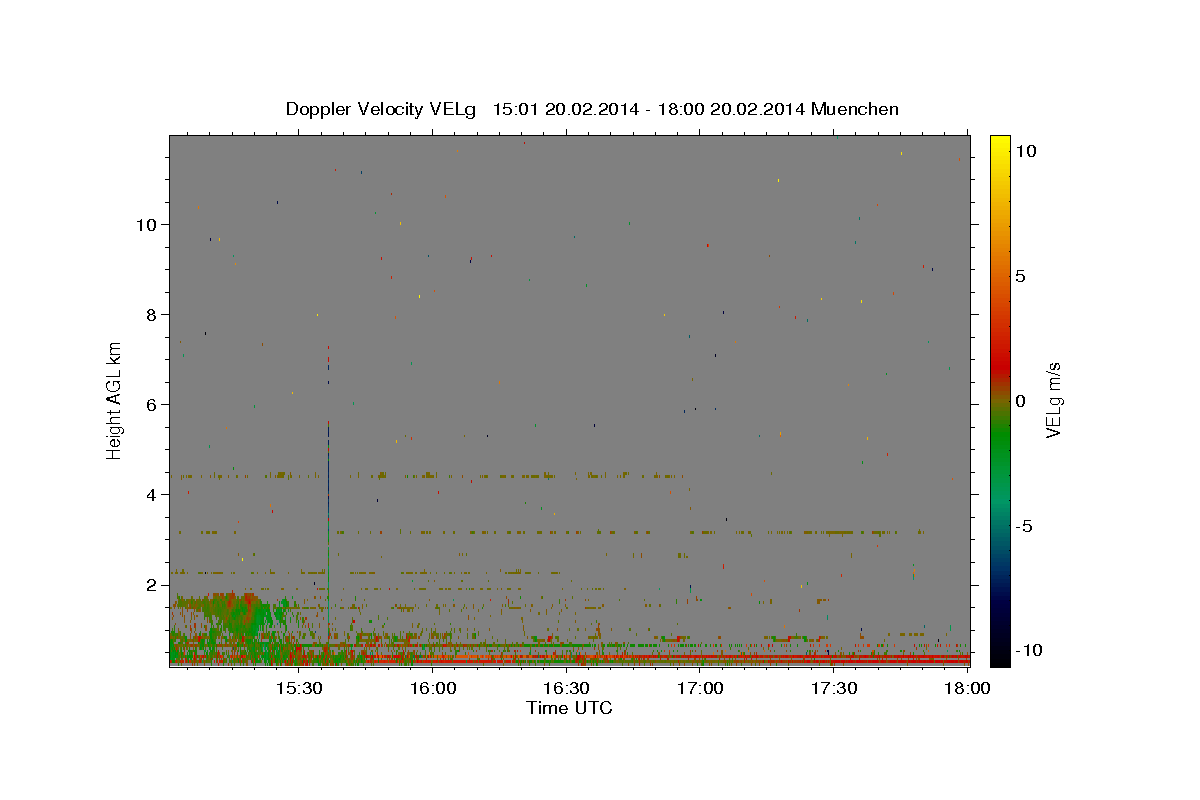Click the height tick label 8
Image resolution: width=1200 pixels, height=800 pixels.
(152, 315)
